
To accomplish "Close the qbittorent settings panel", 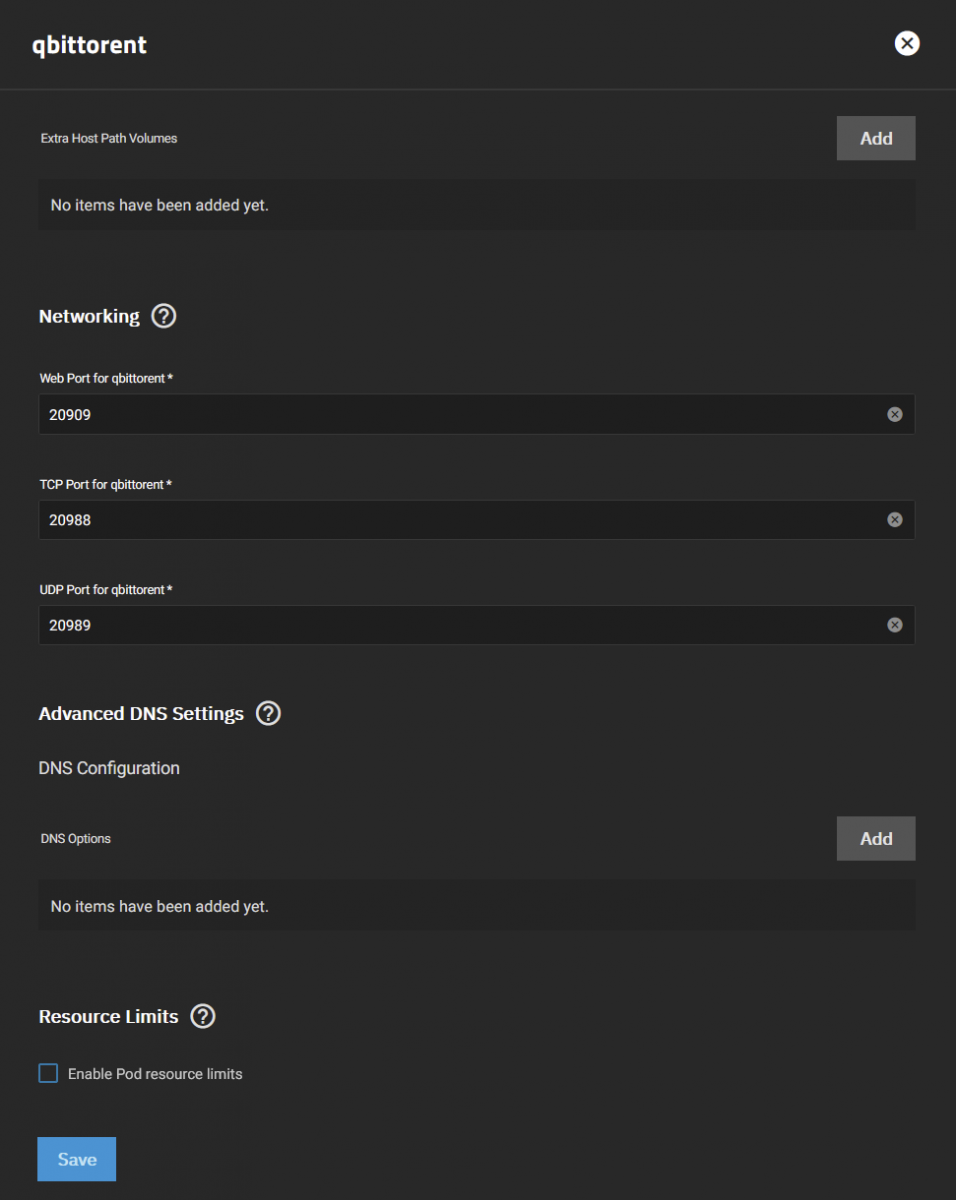I will click(906, 43).
